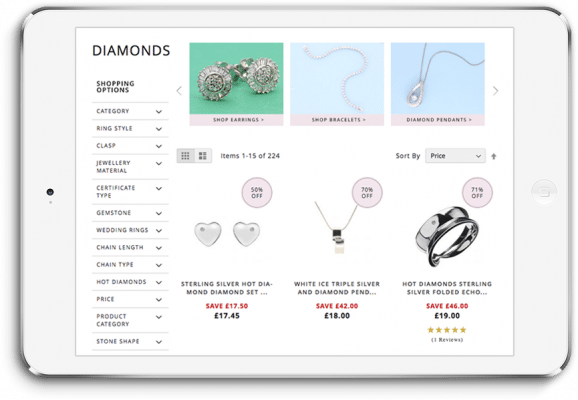
Task: Switch to grid view layout
Action: click(185, 156)
